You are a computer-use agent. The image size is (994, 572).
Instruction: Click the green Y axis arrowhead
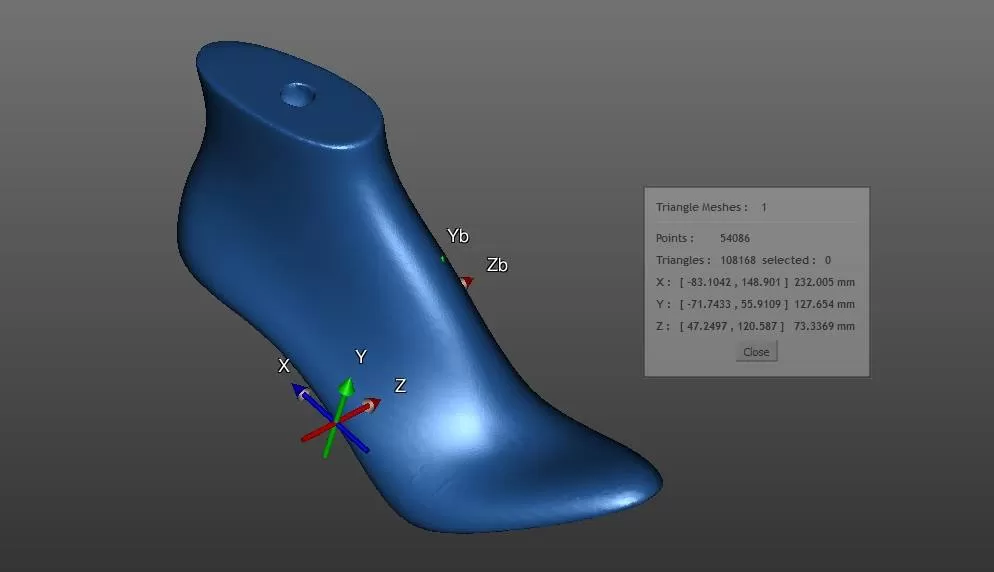point(346,385)
